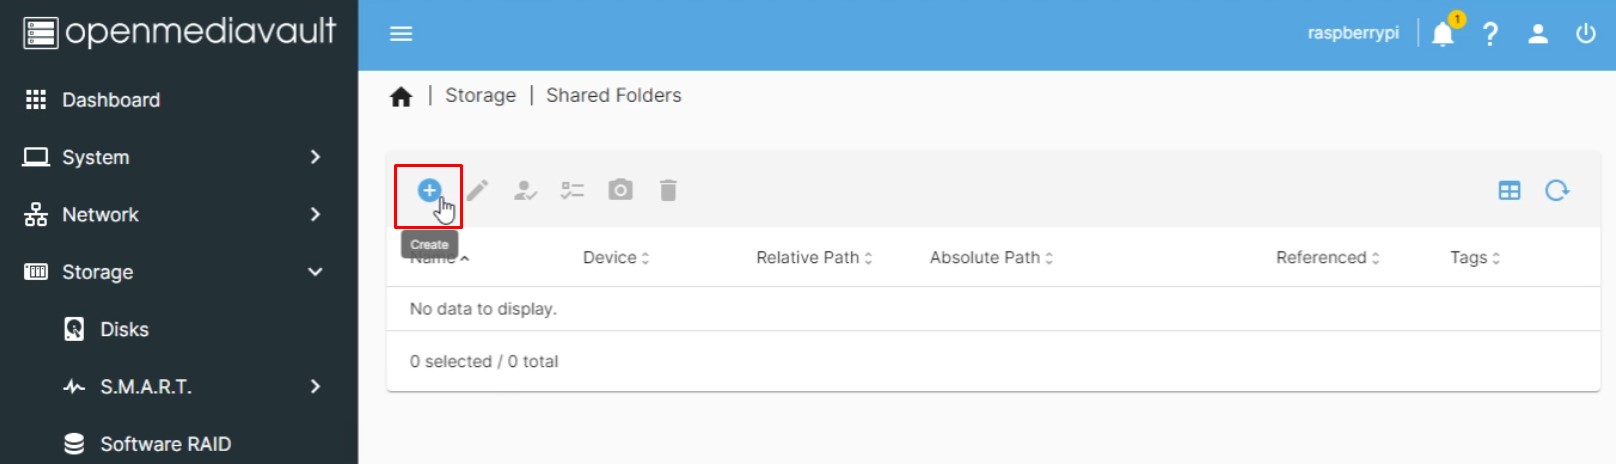The width and height of the screenshot is (1616, 464).
Task: Click the Edit pencil icon
Action: pyautogui.click(x=477, y=190)
